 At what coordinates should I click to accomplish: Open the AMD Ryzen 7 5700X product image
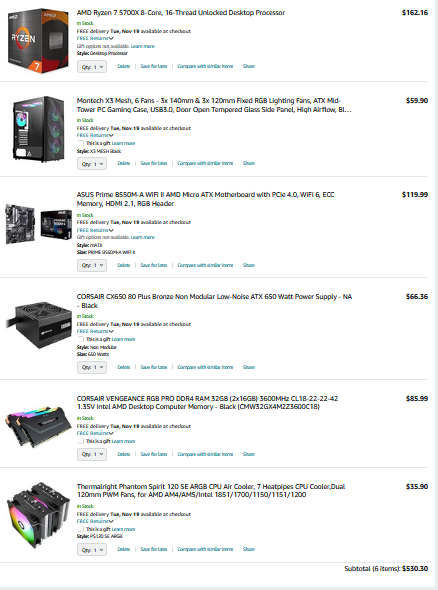click(38, 40)
